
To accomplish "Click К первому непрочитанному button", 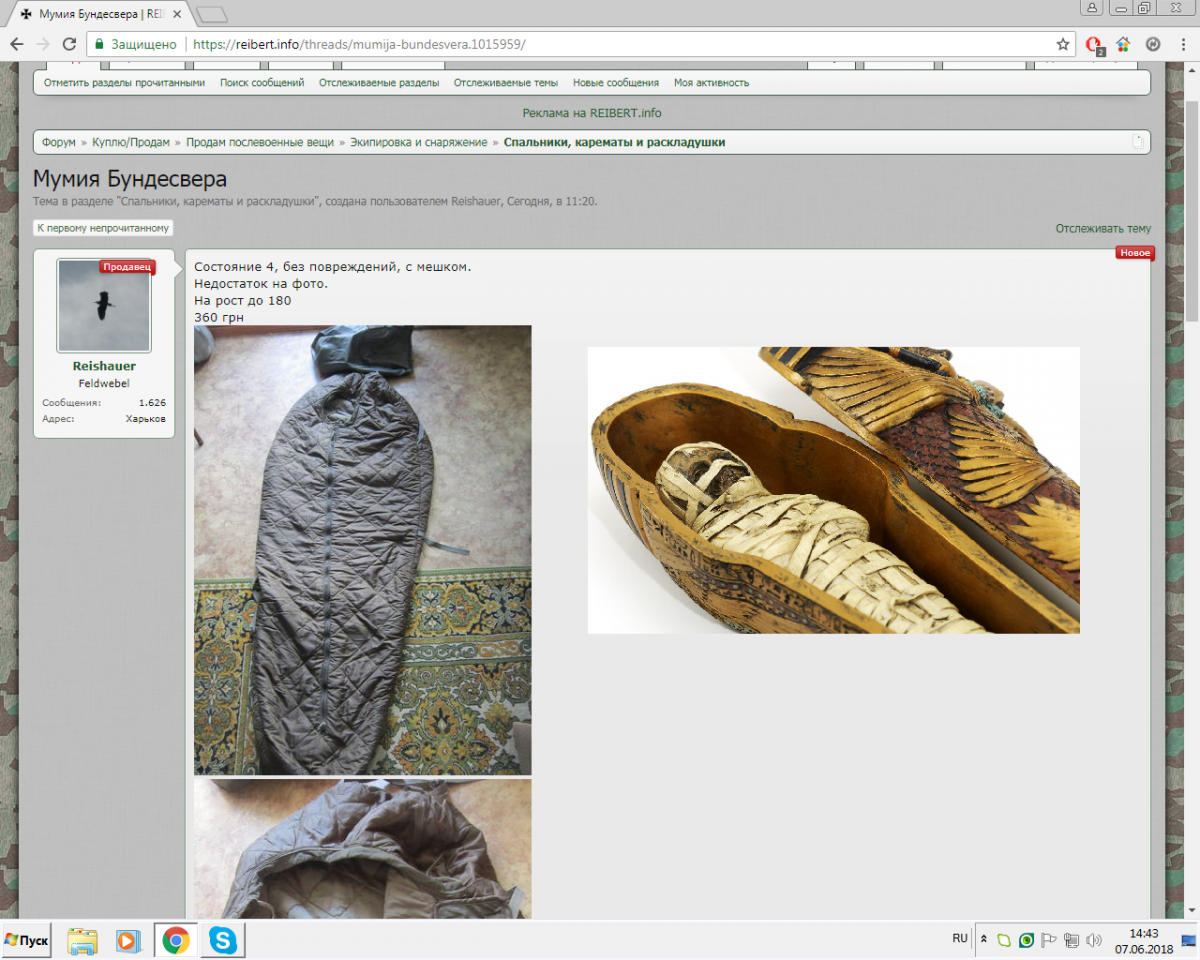I will (x=103, y=228).
